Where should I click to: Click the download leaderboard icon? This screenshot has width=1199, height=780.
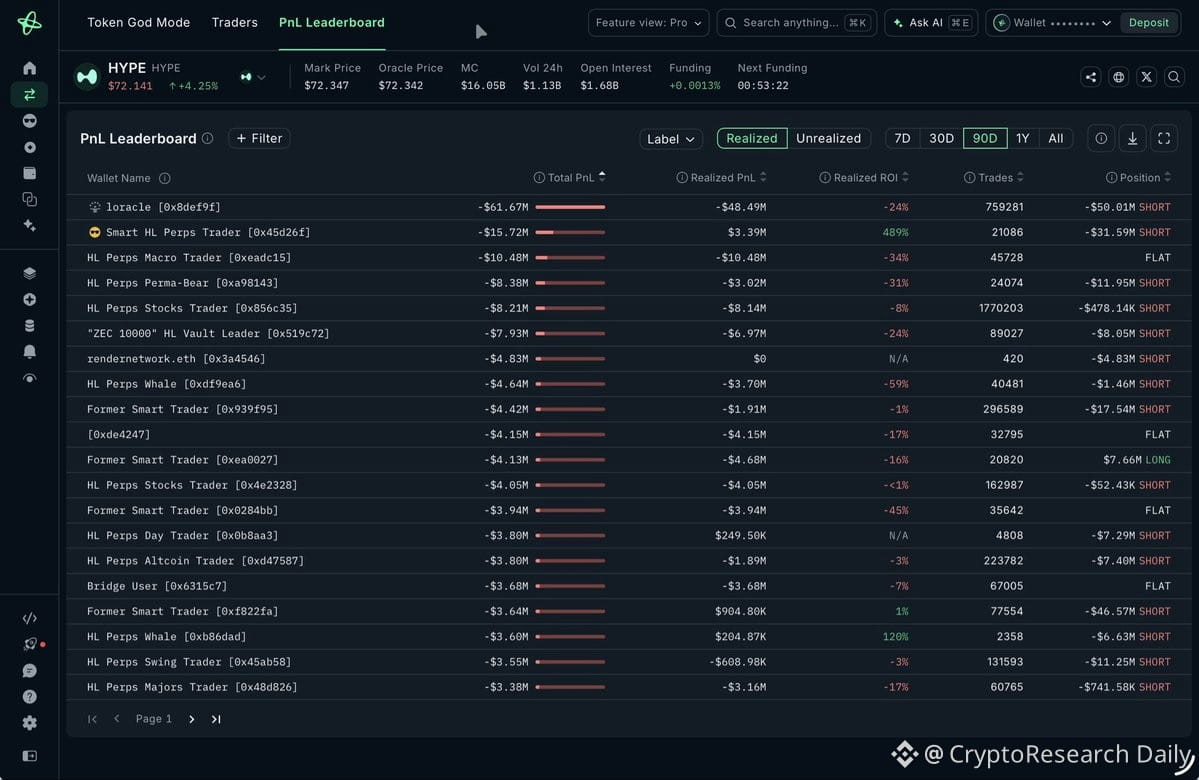tap(1132, 138)
